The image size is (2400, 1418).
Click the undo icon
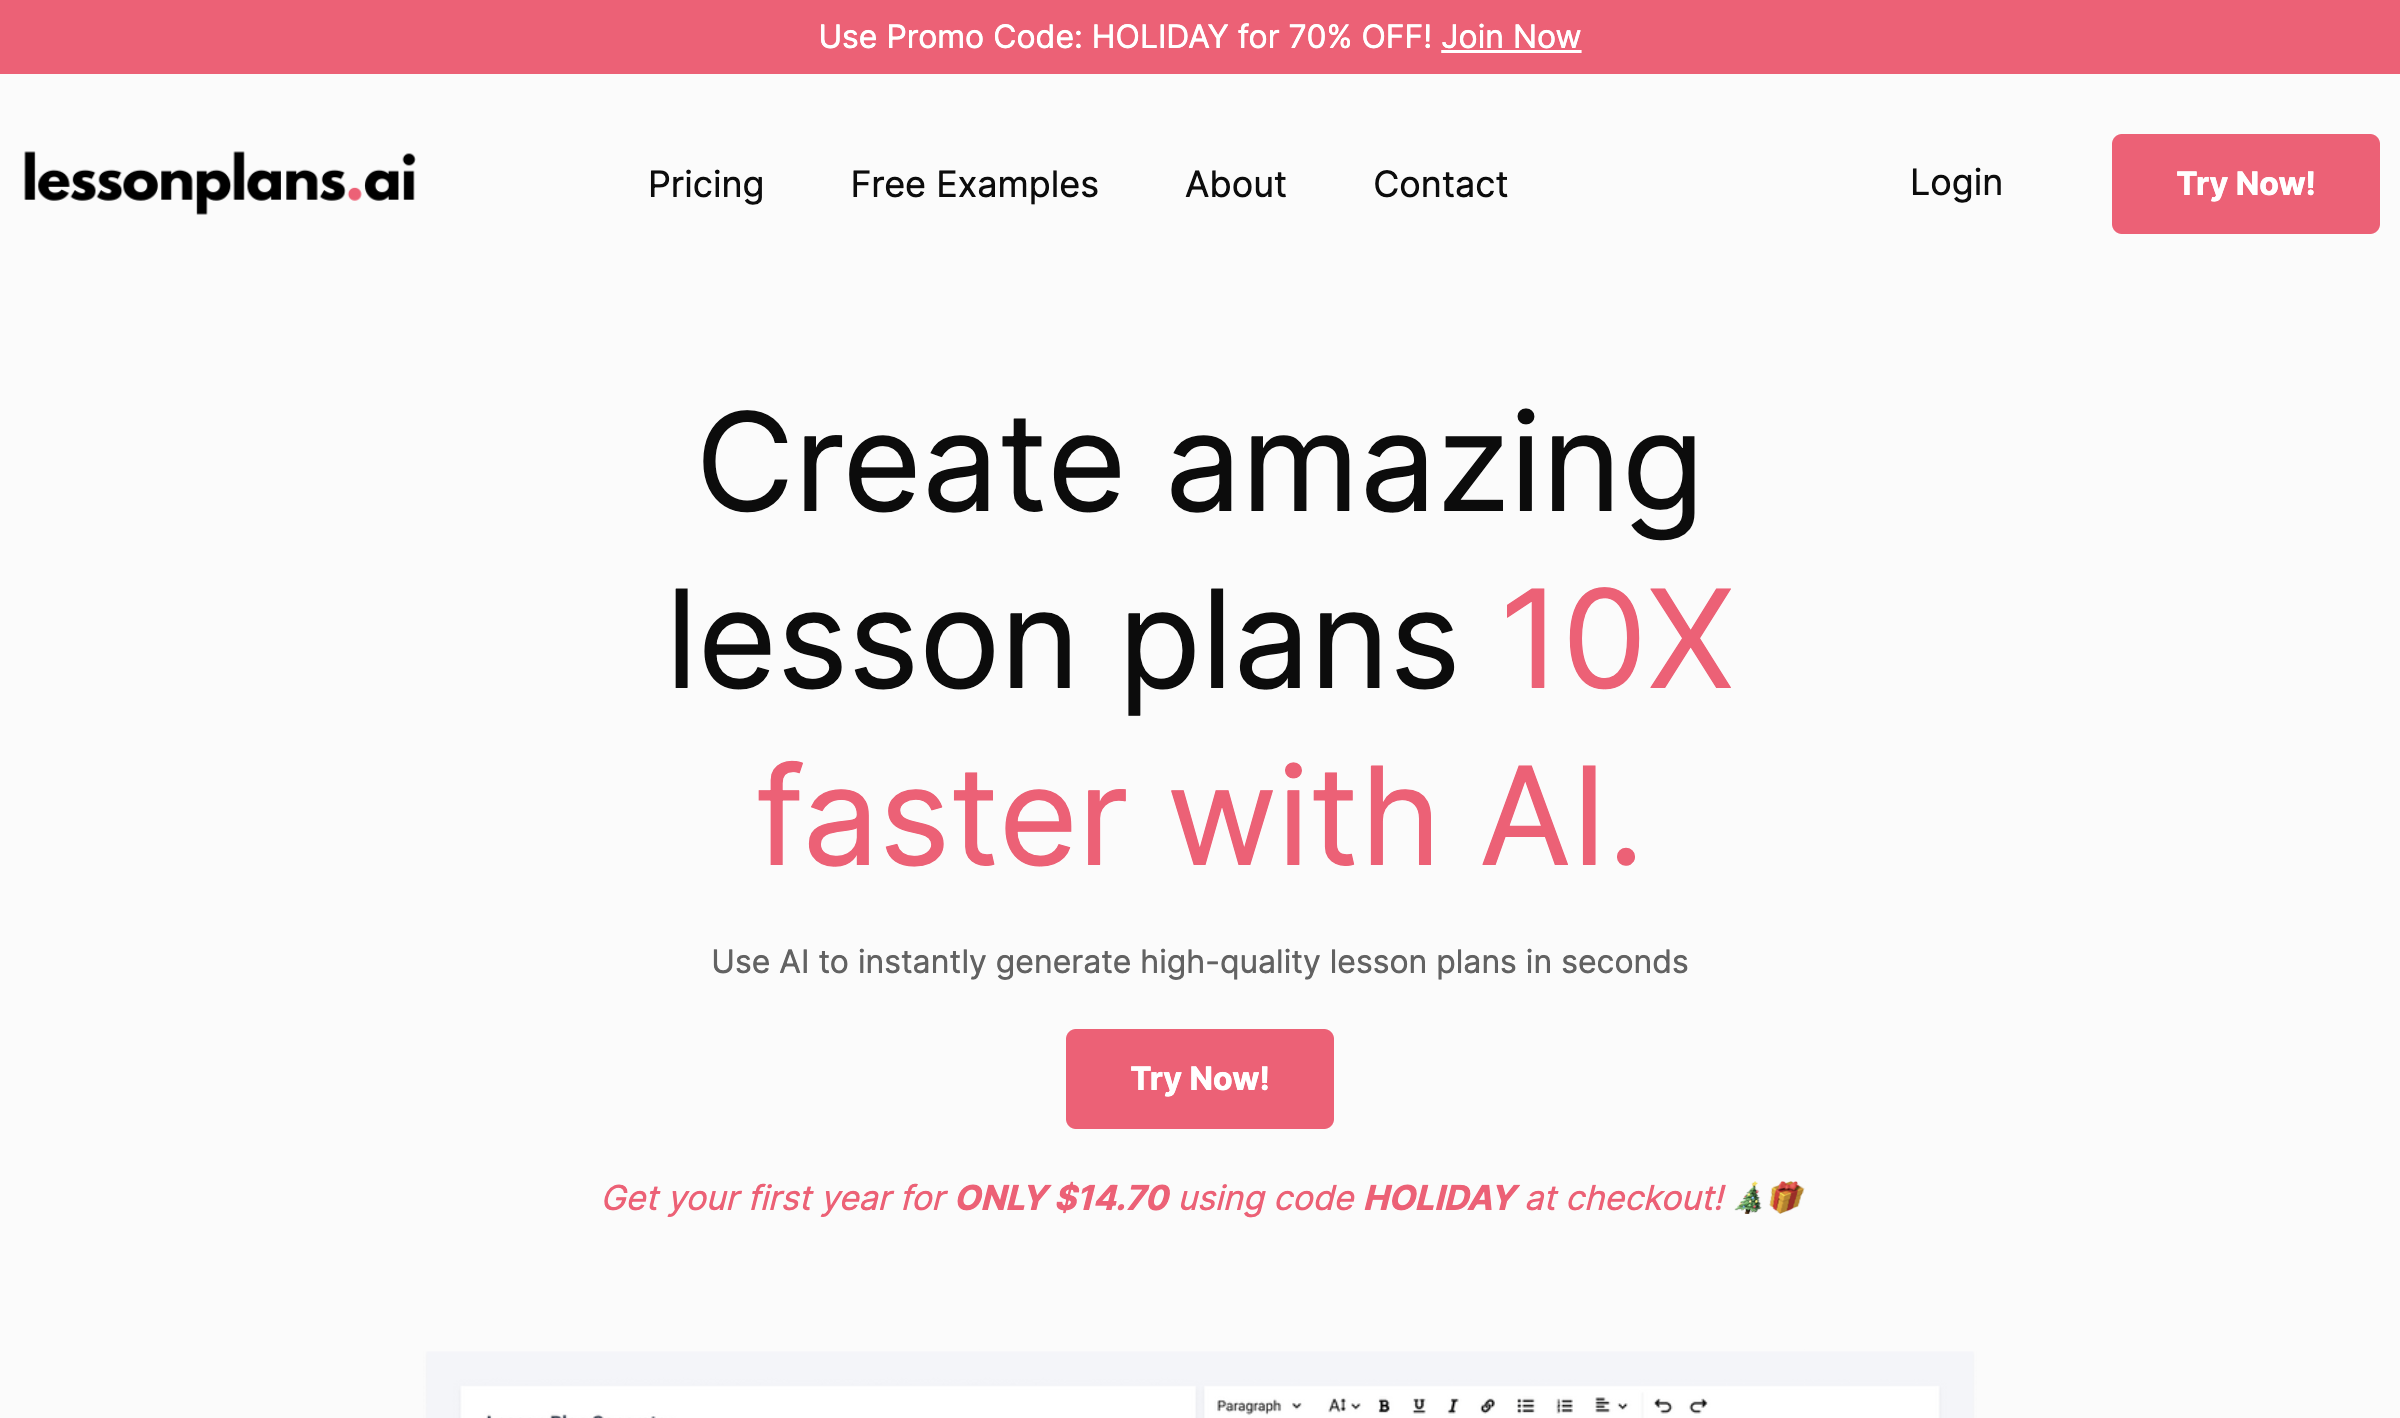[x=1661, y=1403]
